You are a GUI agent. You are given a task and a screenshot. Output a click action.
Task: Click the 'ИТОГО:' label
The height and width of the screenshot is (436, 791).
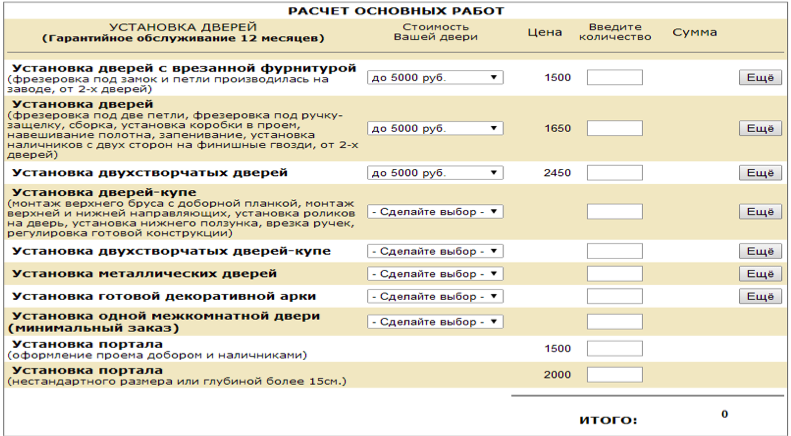click(x=608, y=420)
